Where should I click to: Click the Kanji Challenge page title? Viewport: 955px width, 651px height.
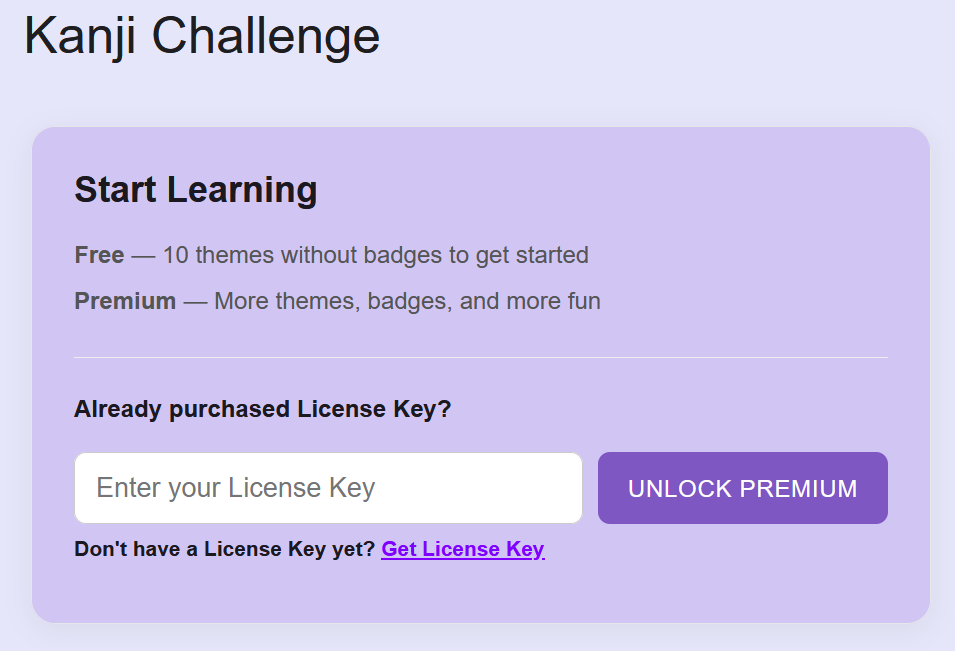point(202,37)
